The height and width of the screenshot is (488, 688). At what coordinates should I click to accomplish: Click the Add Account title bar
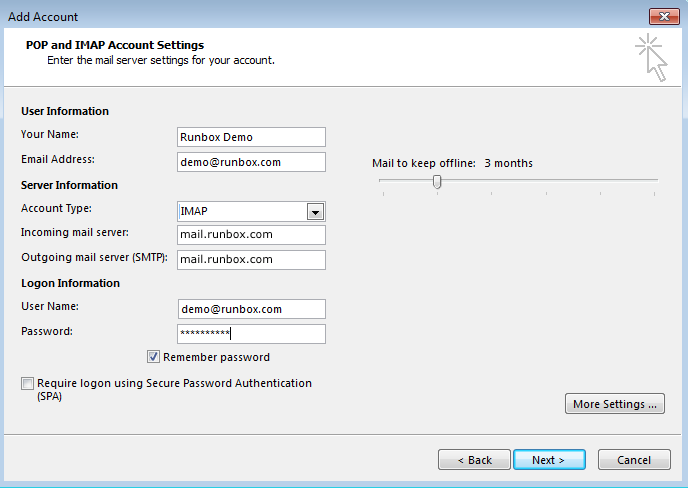(x=300, y=16)
